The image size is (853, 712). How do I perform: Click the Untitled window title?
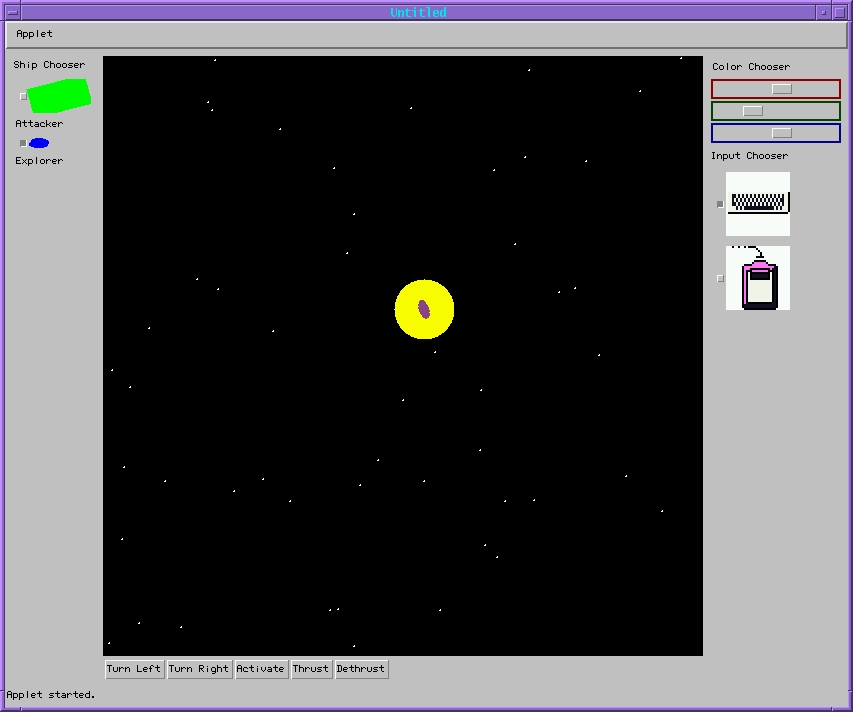(x=418, y=12)
